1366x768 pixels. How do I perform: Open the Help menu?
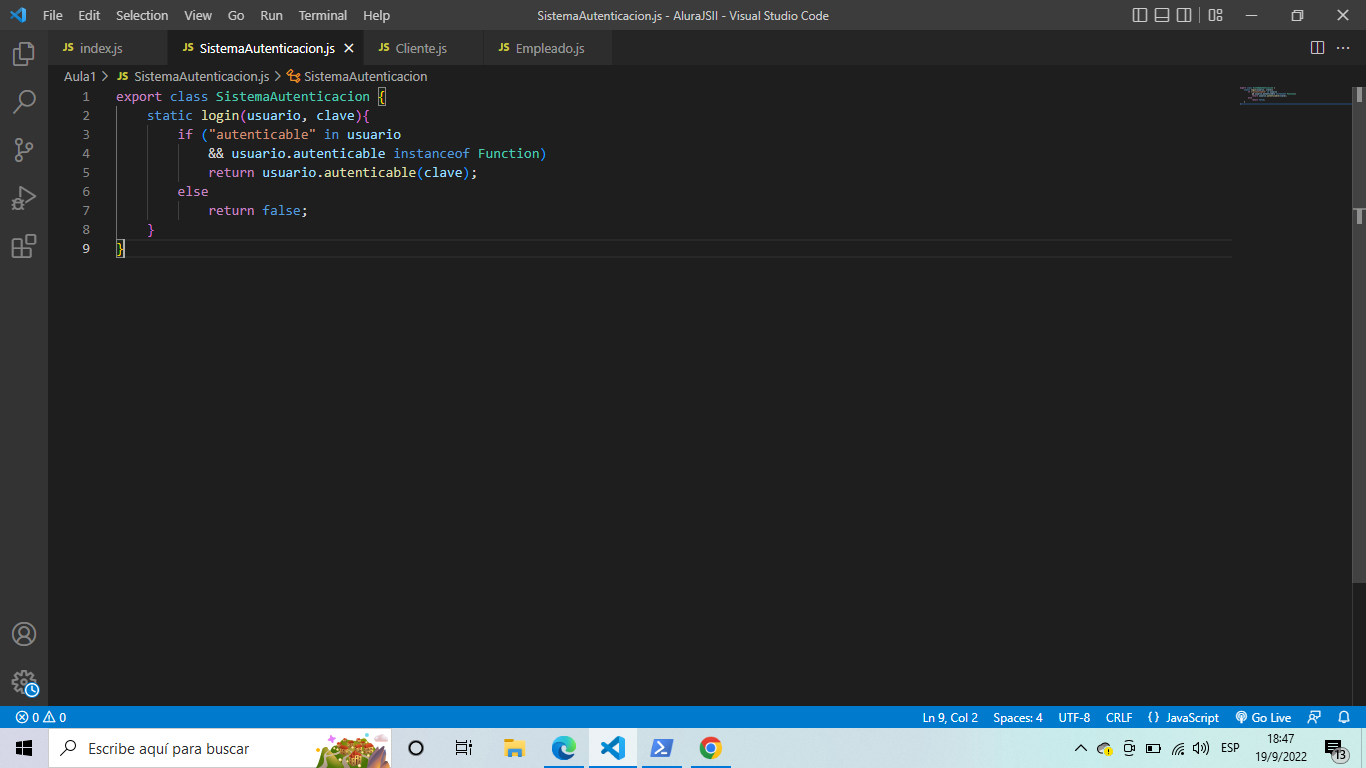pos(377,15)
